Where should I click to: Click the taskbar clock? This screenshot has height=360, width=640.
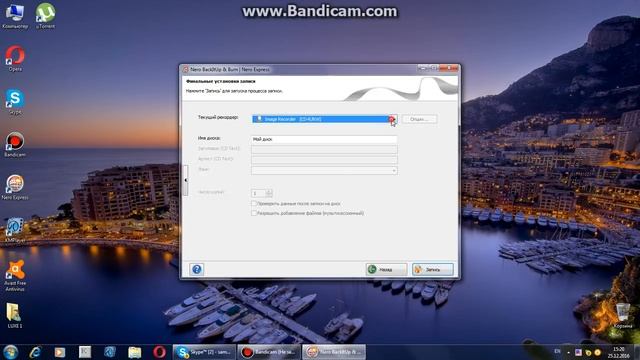coord(618,352)
